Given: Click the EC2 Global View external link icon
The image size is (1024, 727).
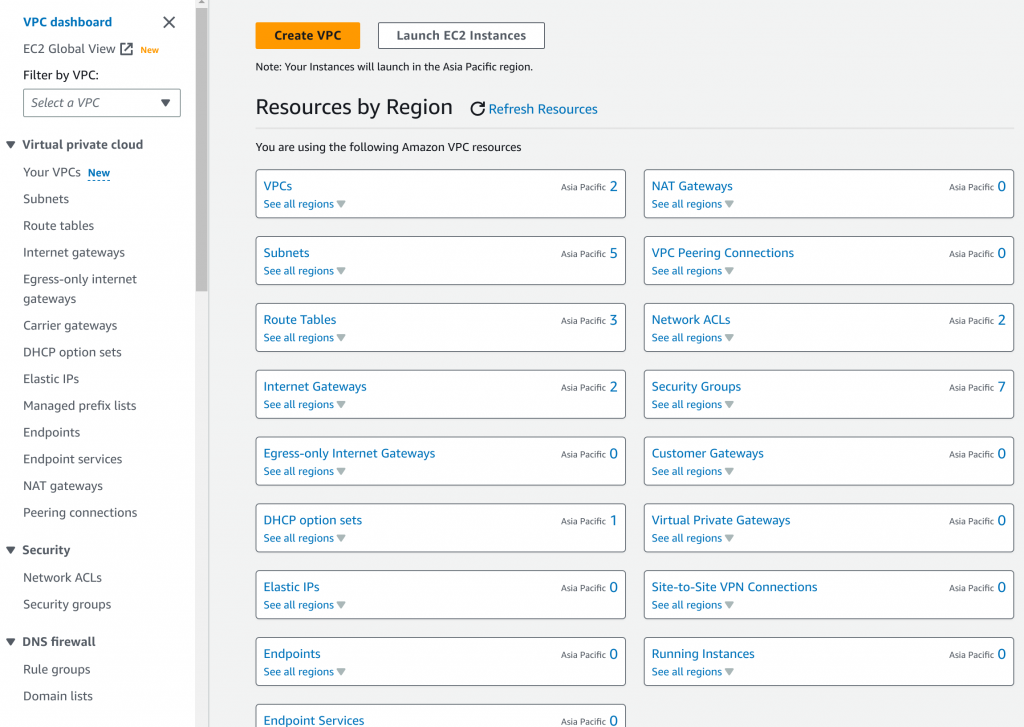Looking at the screenshot, I should (127, 49).
